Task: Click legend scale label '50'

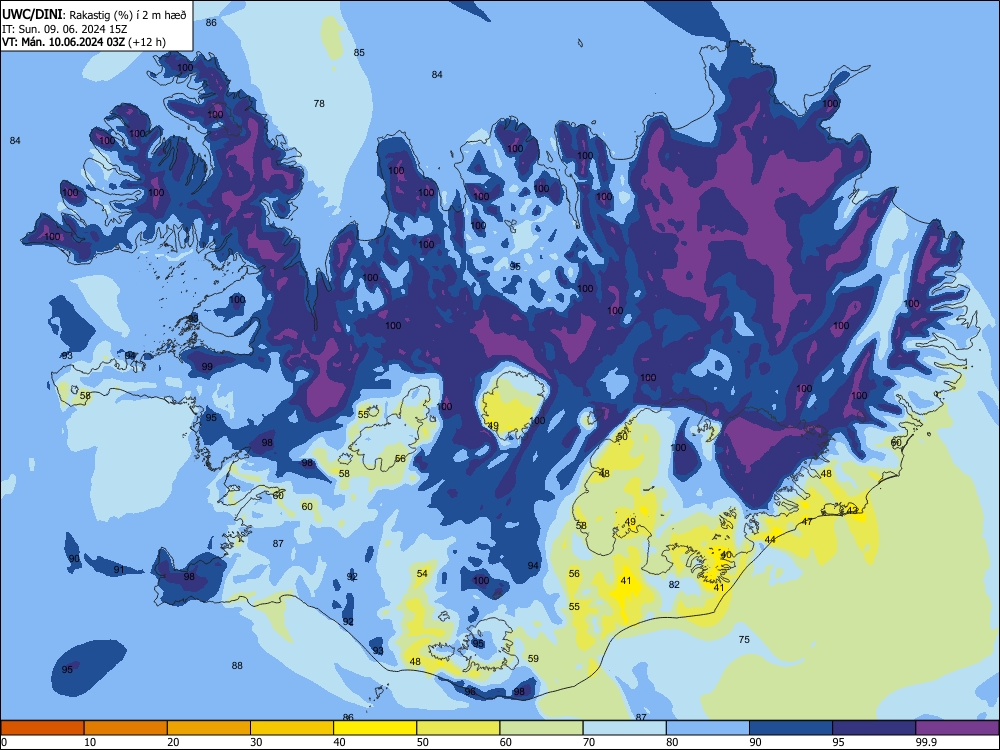Action: pos(423,742)
